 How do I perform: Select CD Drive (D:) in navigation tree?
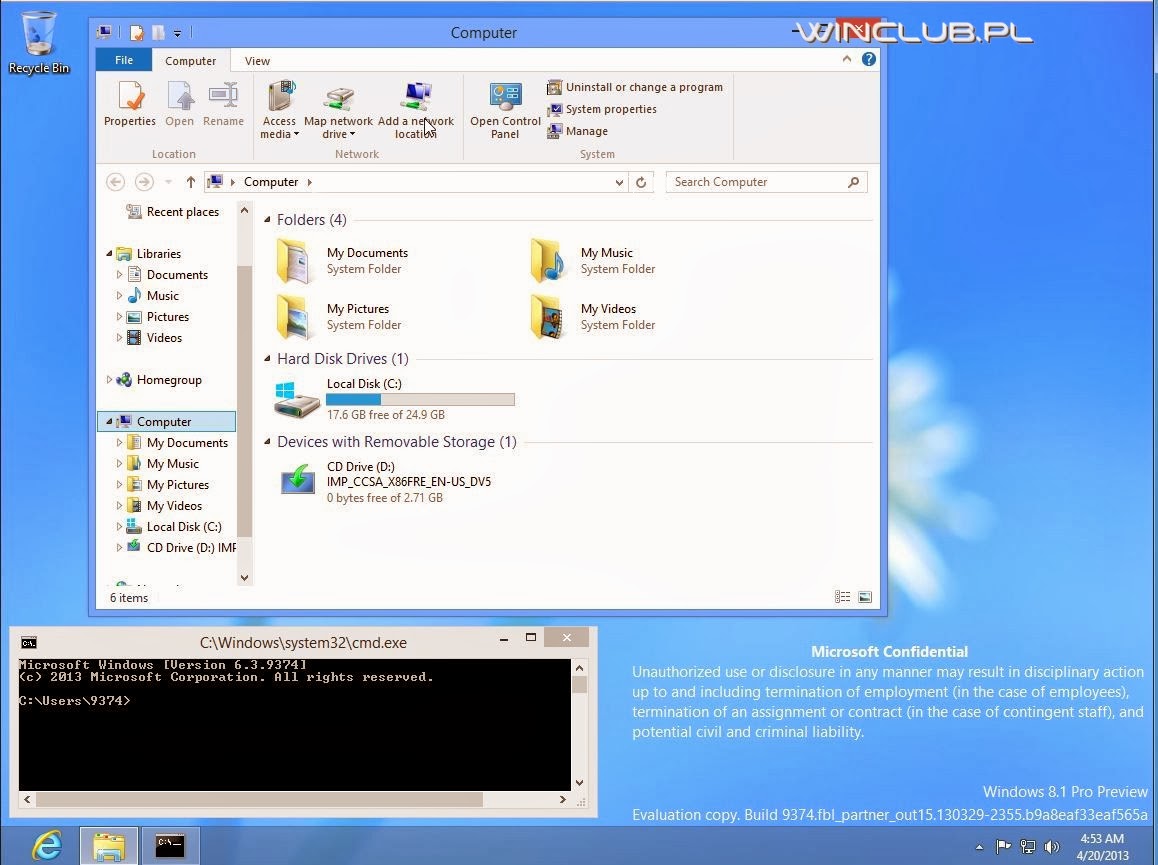point(182,547)
